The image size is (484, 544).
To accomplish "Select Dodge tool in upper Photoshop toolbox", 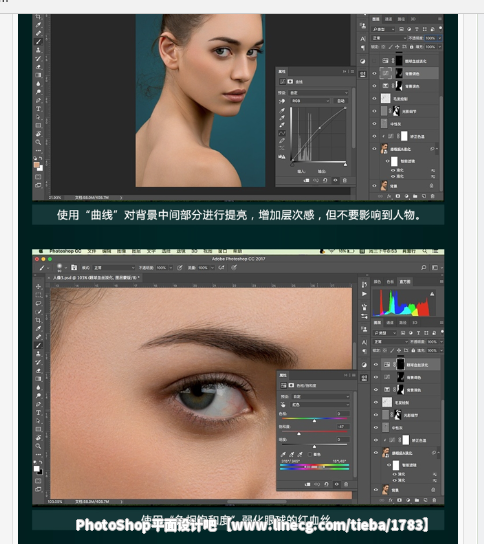I will tap(38, 92).
